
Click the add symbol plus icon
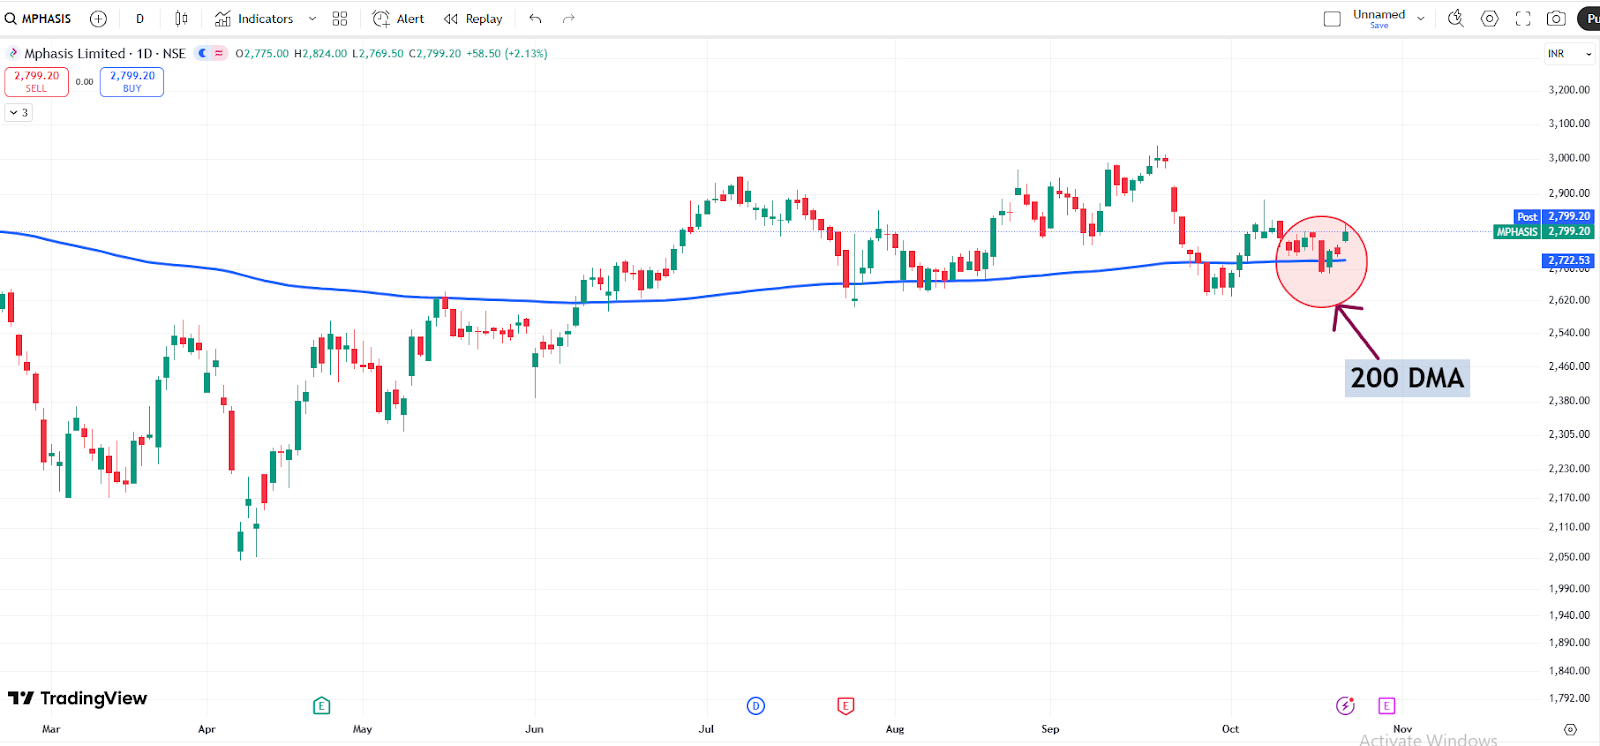click(98, 19)
